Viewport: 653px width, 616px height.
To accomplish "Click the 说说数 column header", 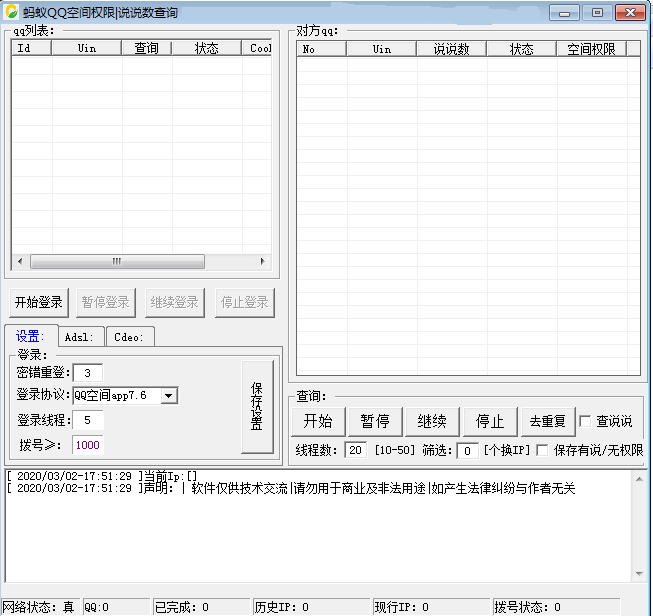I will coord(451,49).
